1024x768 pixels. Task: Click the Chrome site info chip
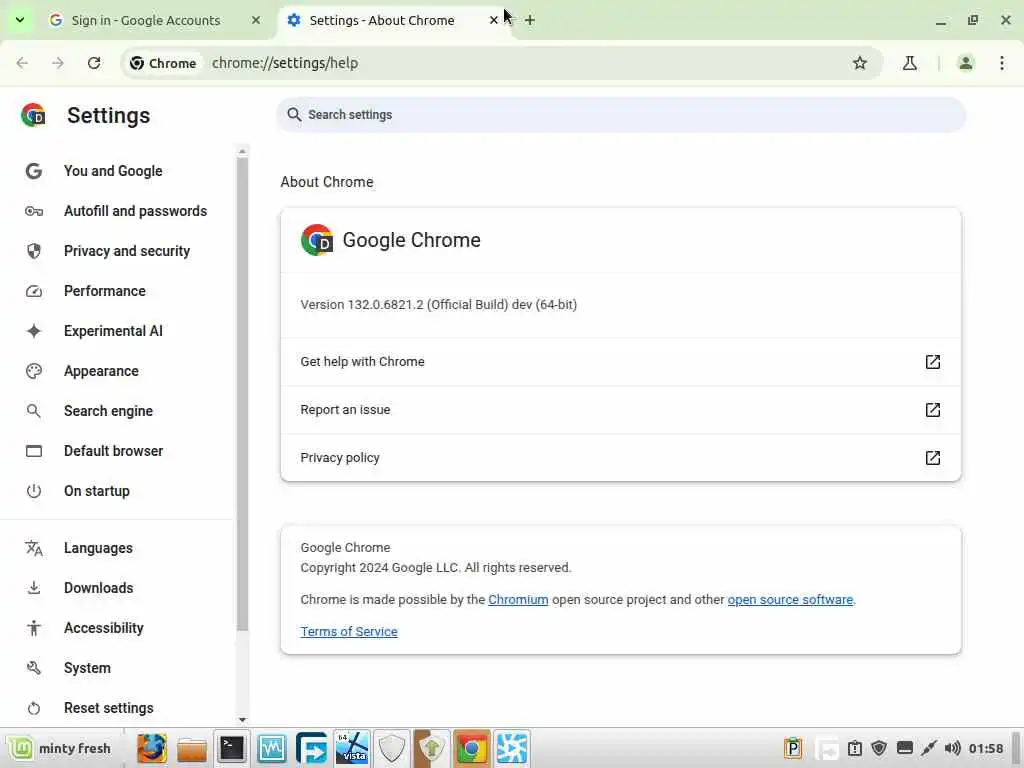coord(163,63)
